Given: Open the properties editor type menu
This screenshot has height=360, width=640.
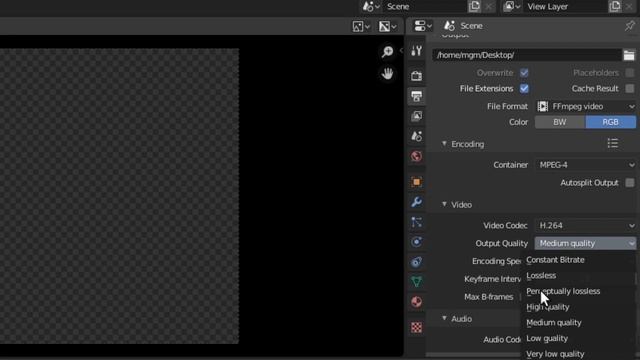Looking at the screenshot, I should (422, 26).
